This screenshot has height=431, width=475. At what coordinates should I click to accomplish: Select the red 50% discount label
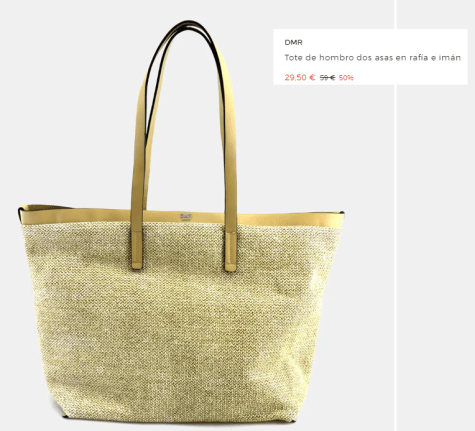pyautogui.click(x=346, y=78)
